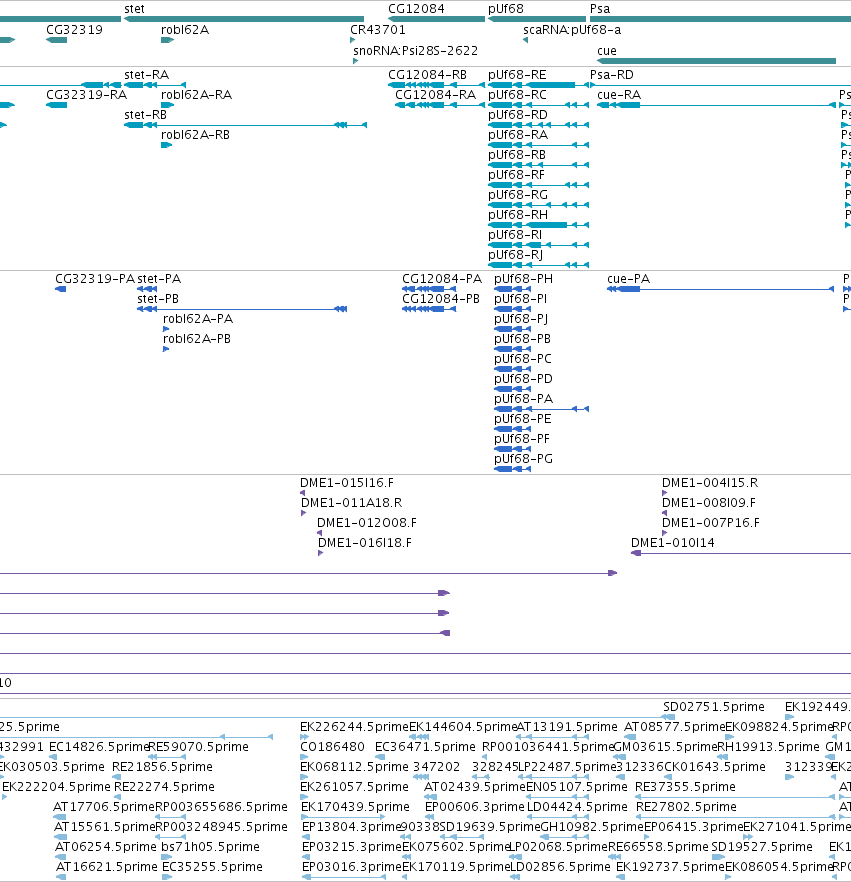Screen dimensions: 851x882
Task: Click transcript pUf68-RF label
Action: (516, 174)
